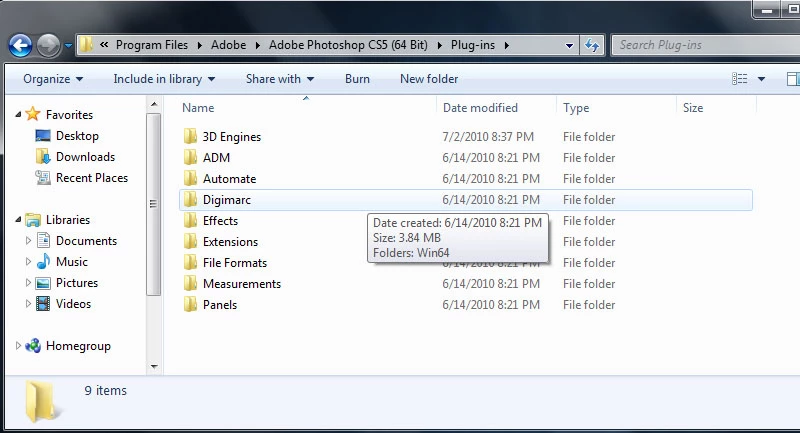
Task: Open Desktop in Favorites
Action: pos(77,136)
